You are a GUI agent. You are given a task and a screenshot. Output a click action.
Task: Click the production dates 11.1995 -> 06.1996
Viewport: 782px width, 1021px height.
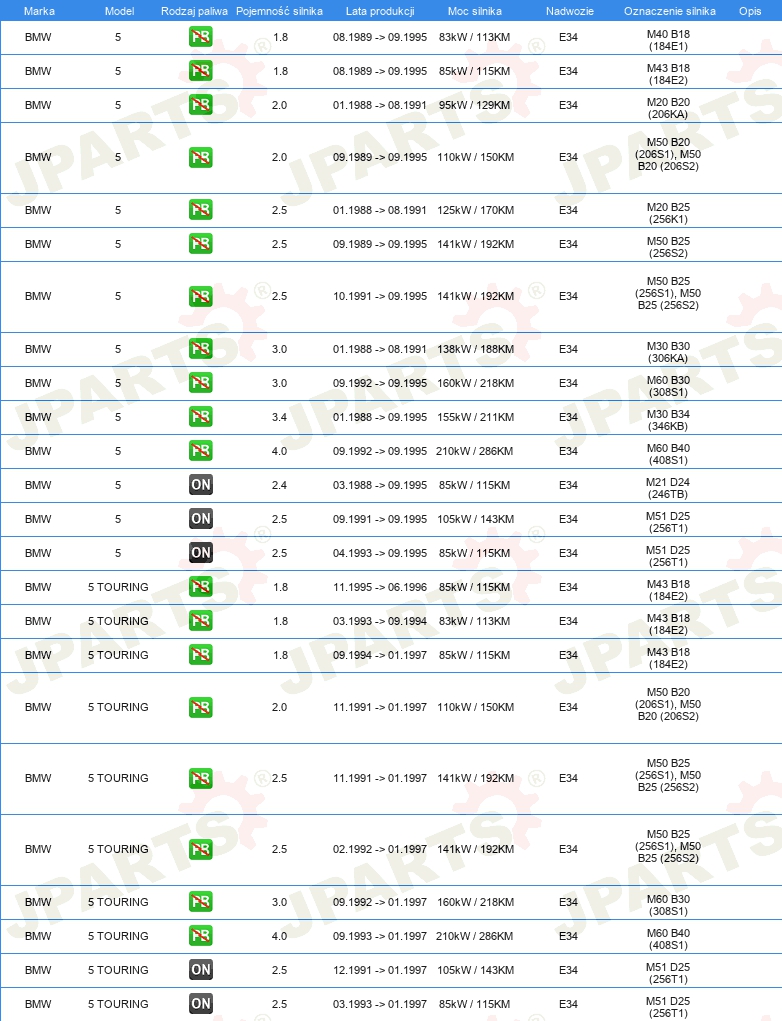pyautogui.click(x=380, y=587)
